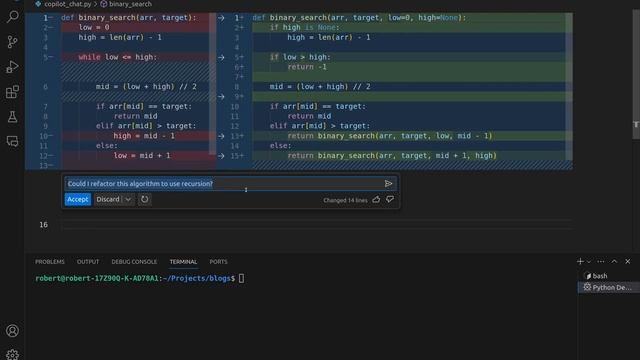The image size is (640, 360).
Task: Discard the Copilot suggested changes
Action: pyautogui.click(x=108, y=199)
